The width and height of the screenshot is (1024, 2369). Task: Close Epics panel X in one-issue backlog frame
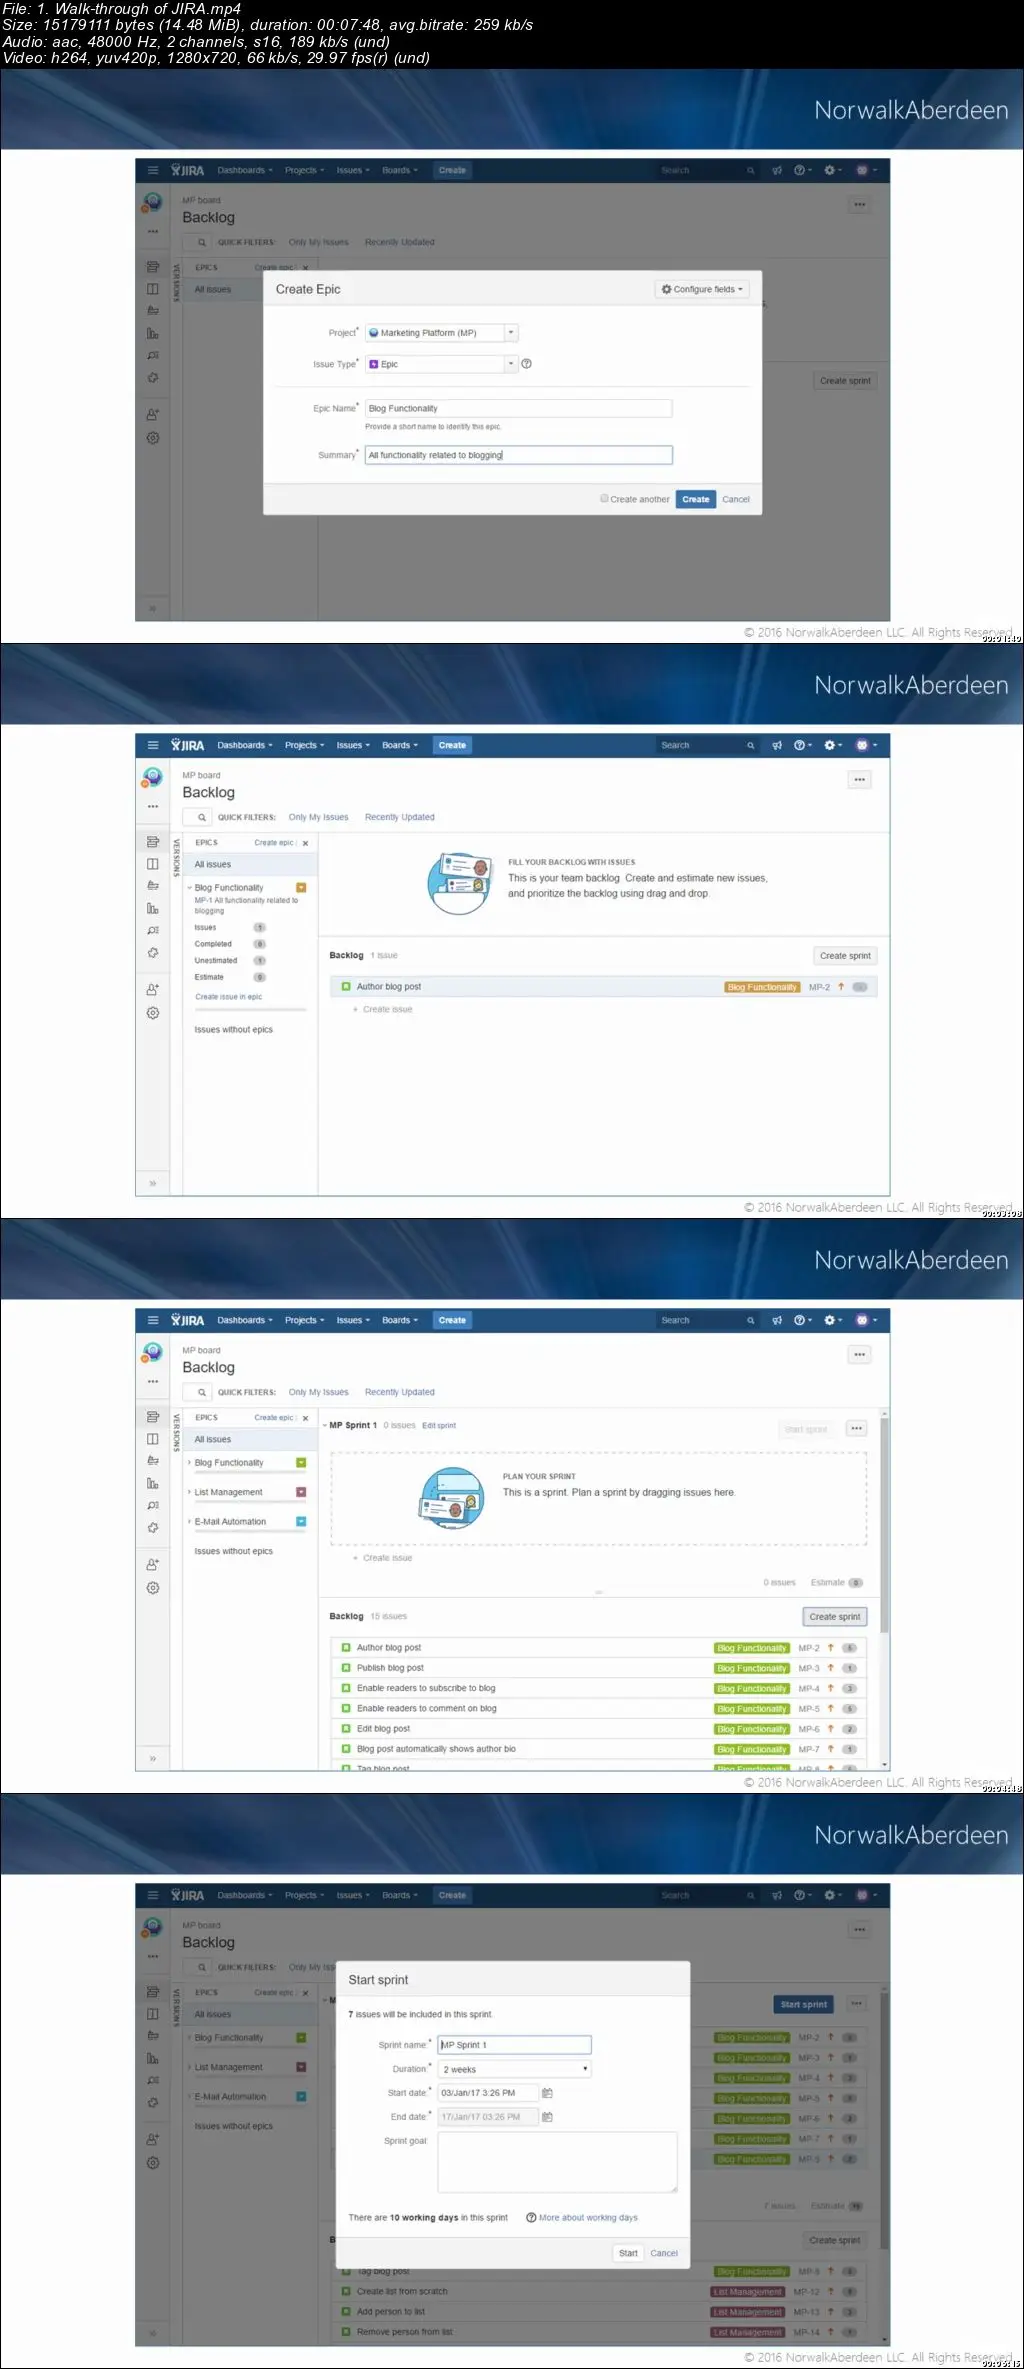tap(305, 843)
